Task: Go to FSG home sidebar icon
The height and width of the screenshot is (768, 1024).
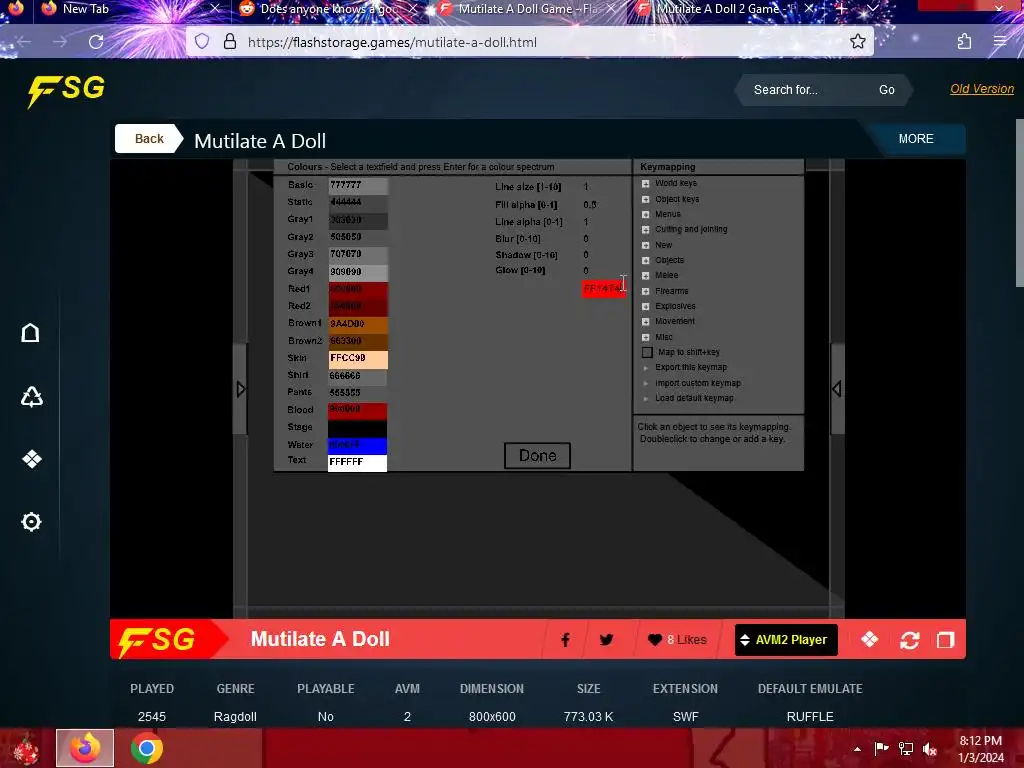Action: coord(31,333)
